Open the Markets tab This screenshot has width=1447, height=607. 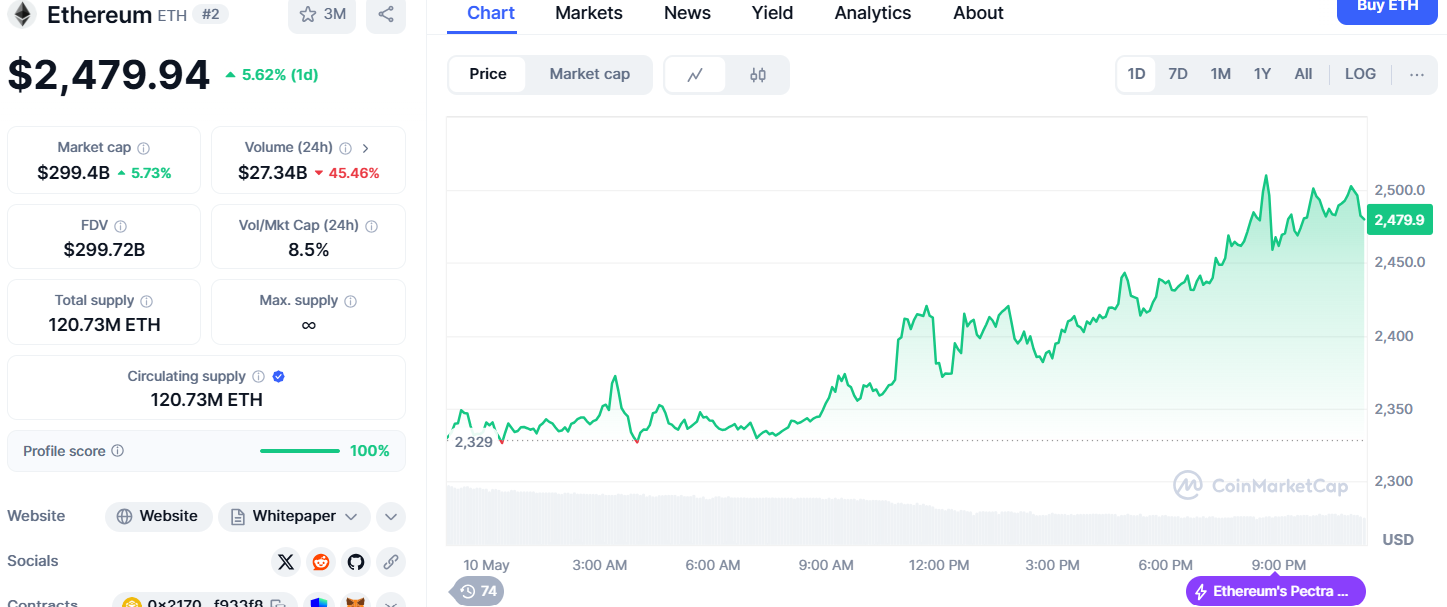pos(589,13)
